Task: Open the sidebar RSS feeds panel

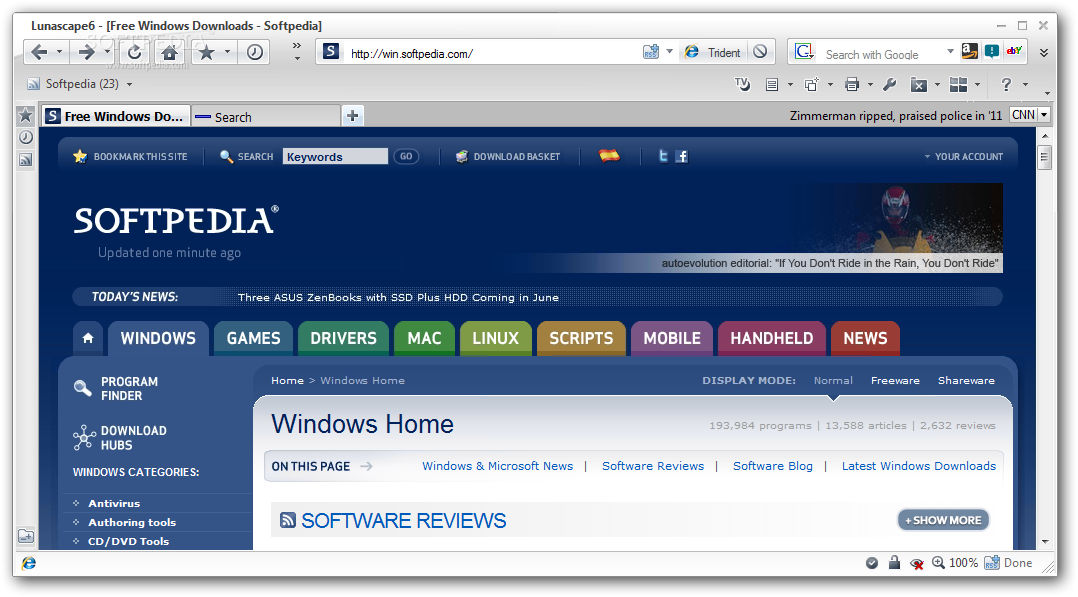Action: (x=25, y=160)
